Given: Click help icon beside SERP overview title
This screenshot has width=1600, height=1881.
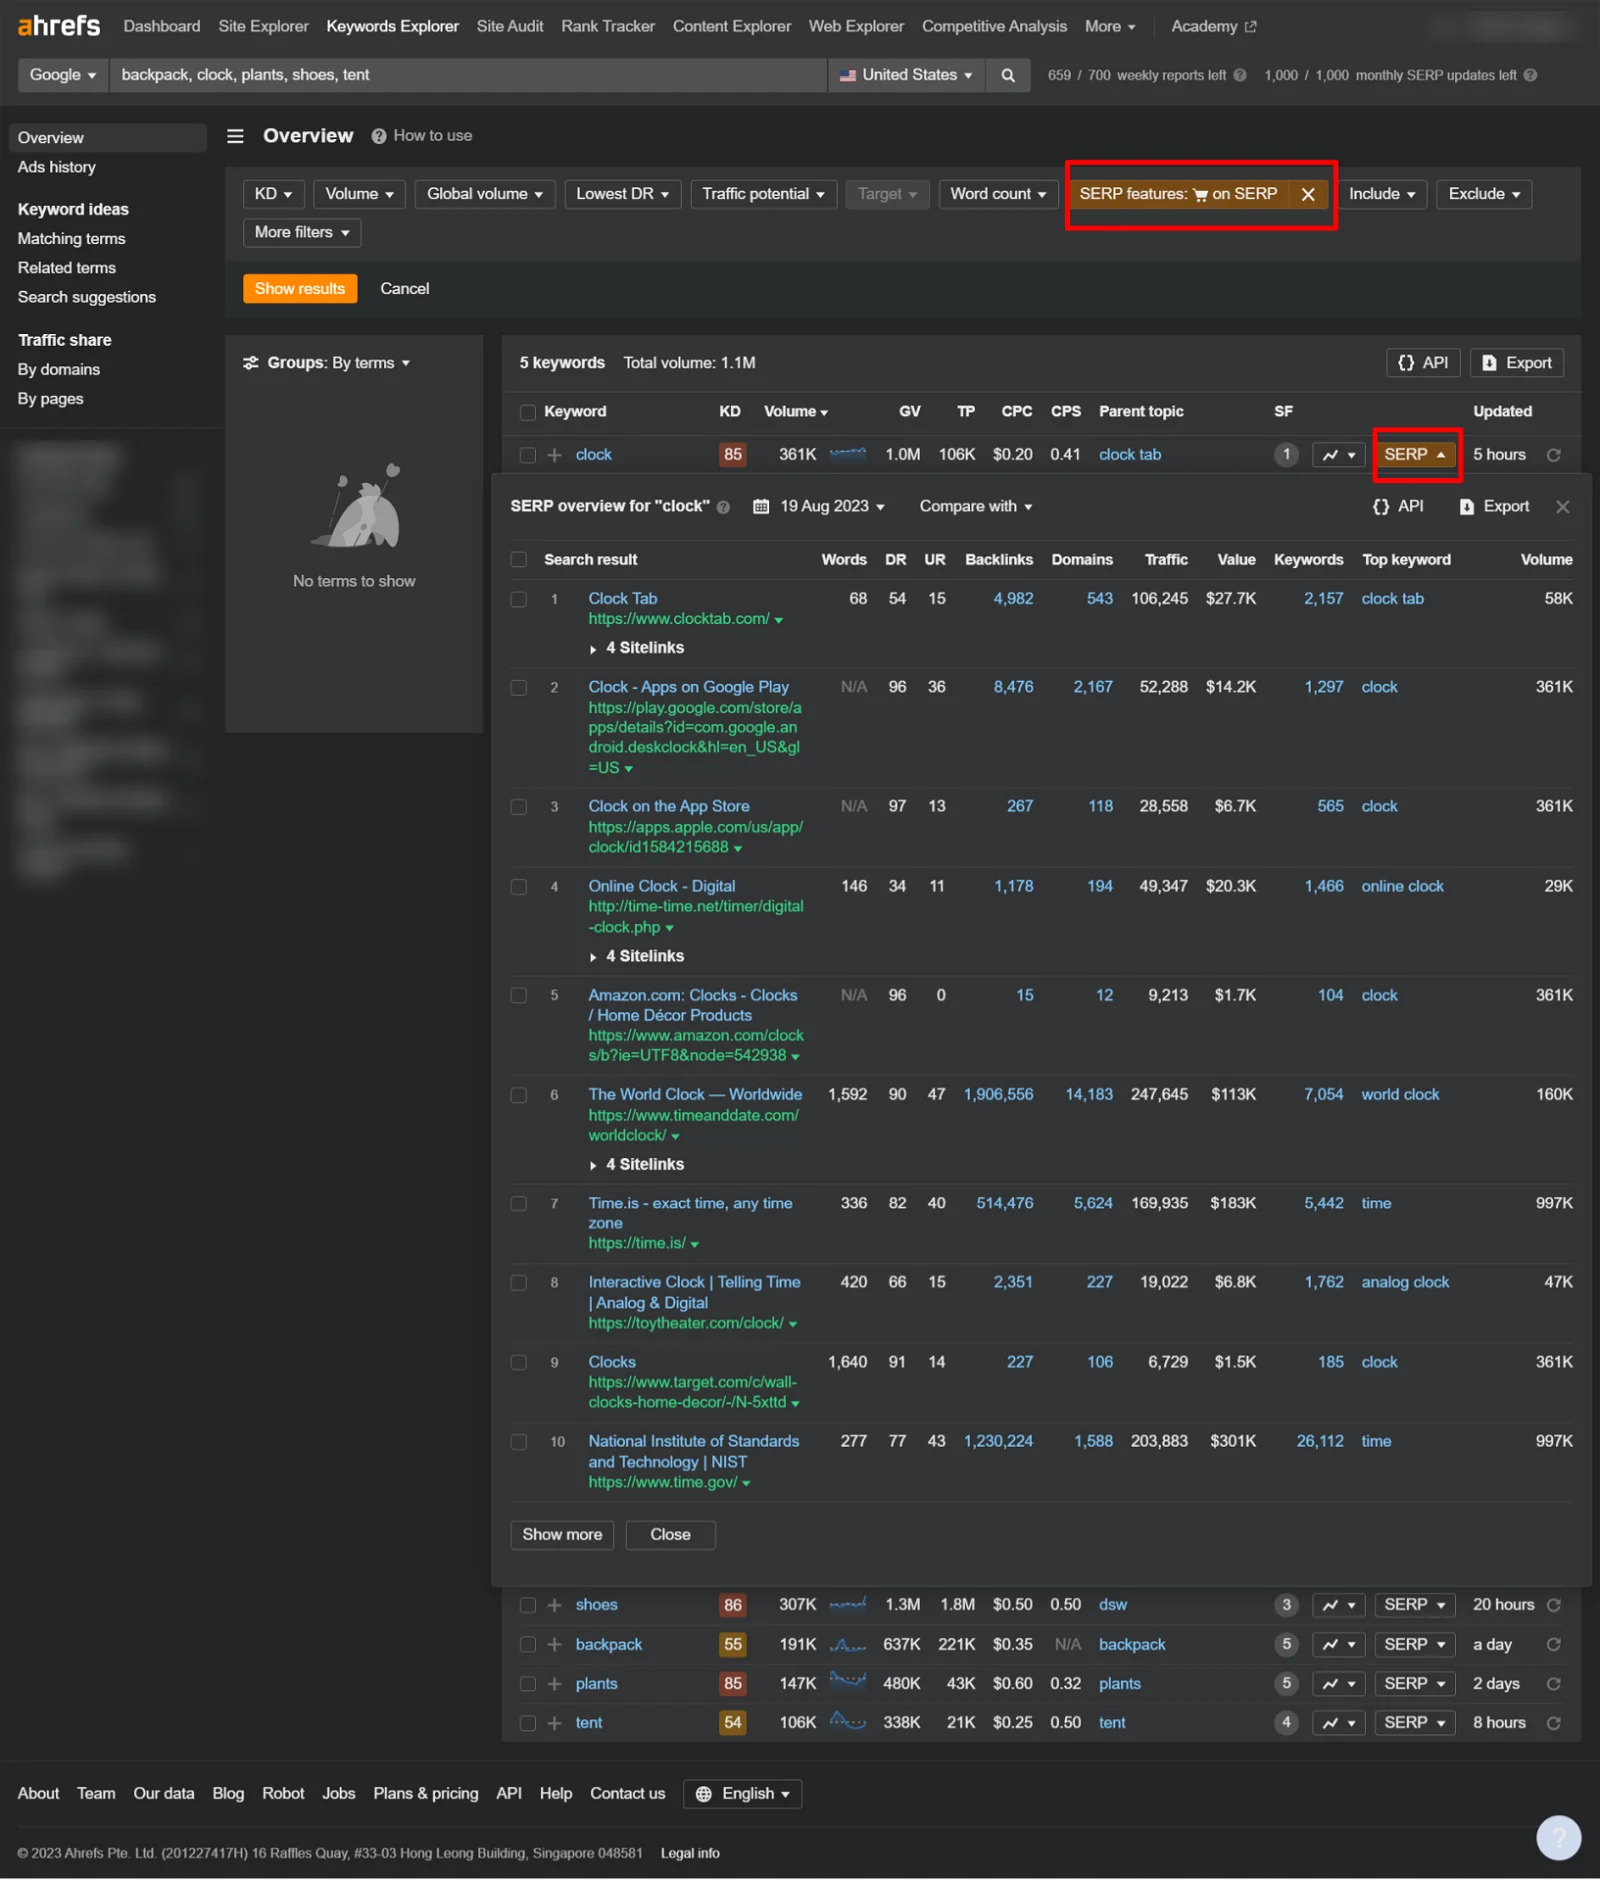Looking at the screenshot, I should (723, 507).
